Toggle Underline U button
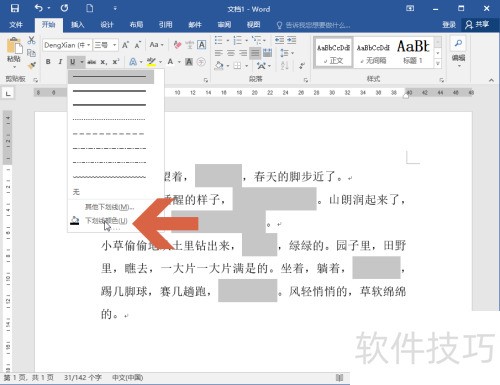 pyautogui.click(x=72, y=62)
